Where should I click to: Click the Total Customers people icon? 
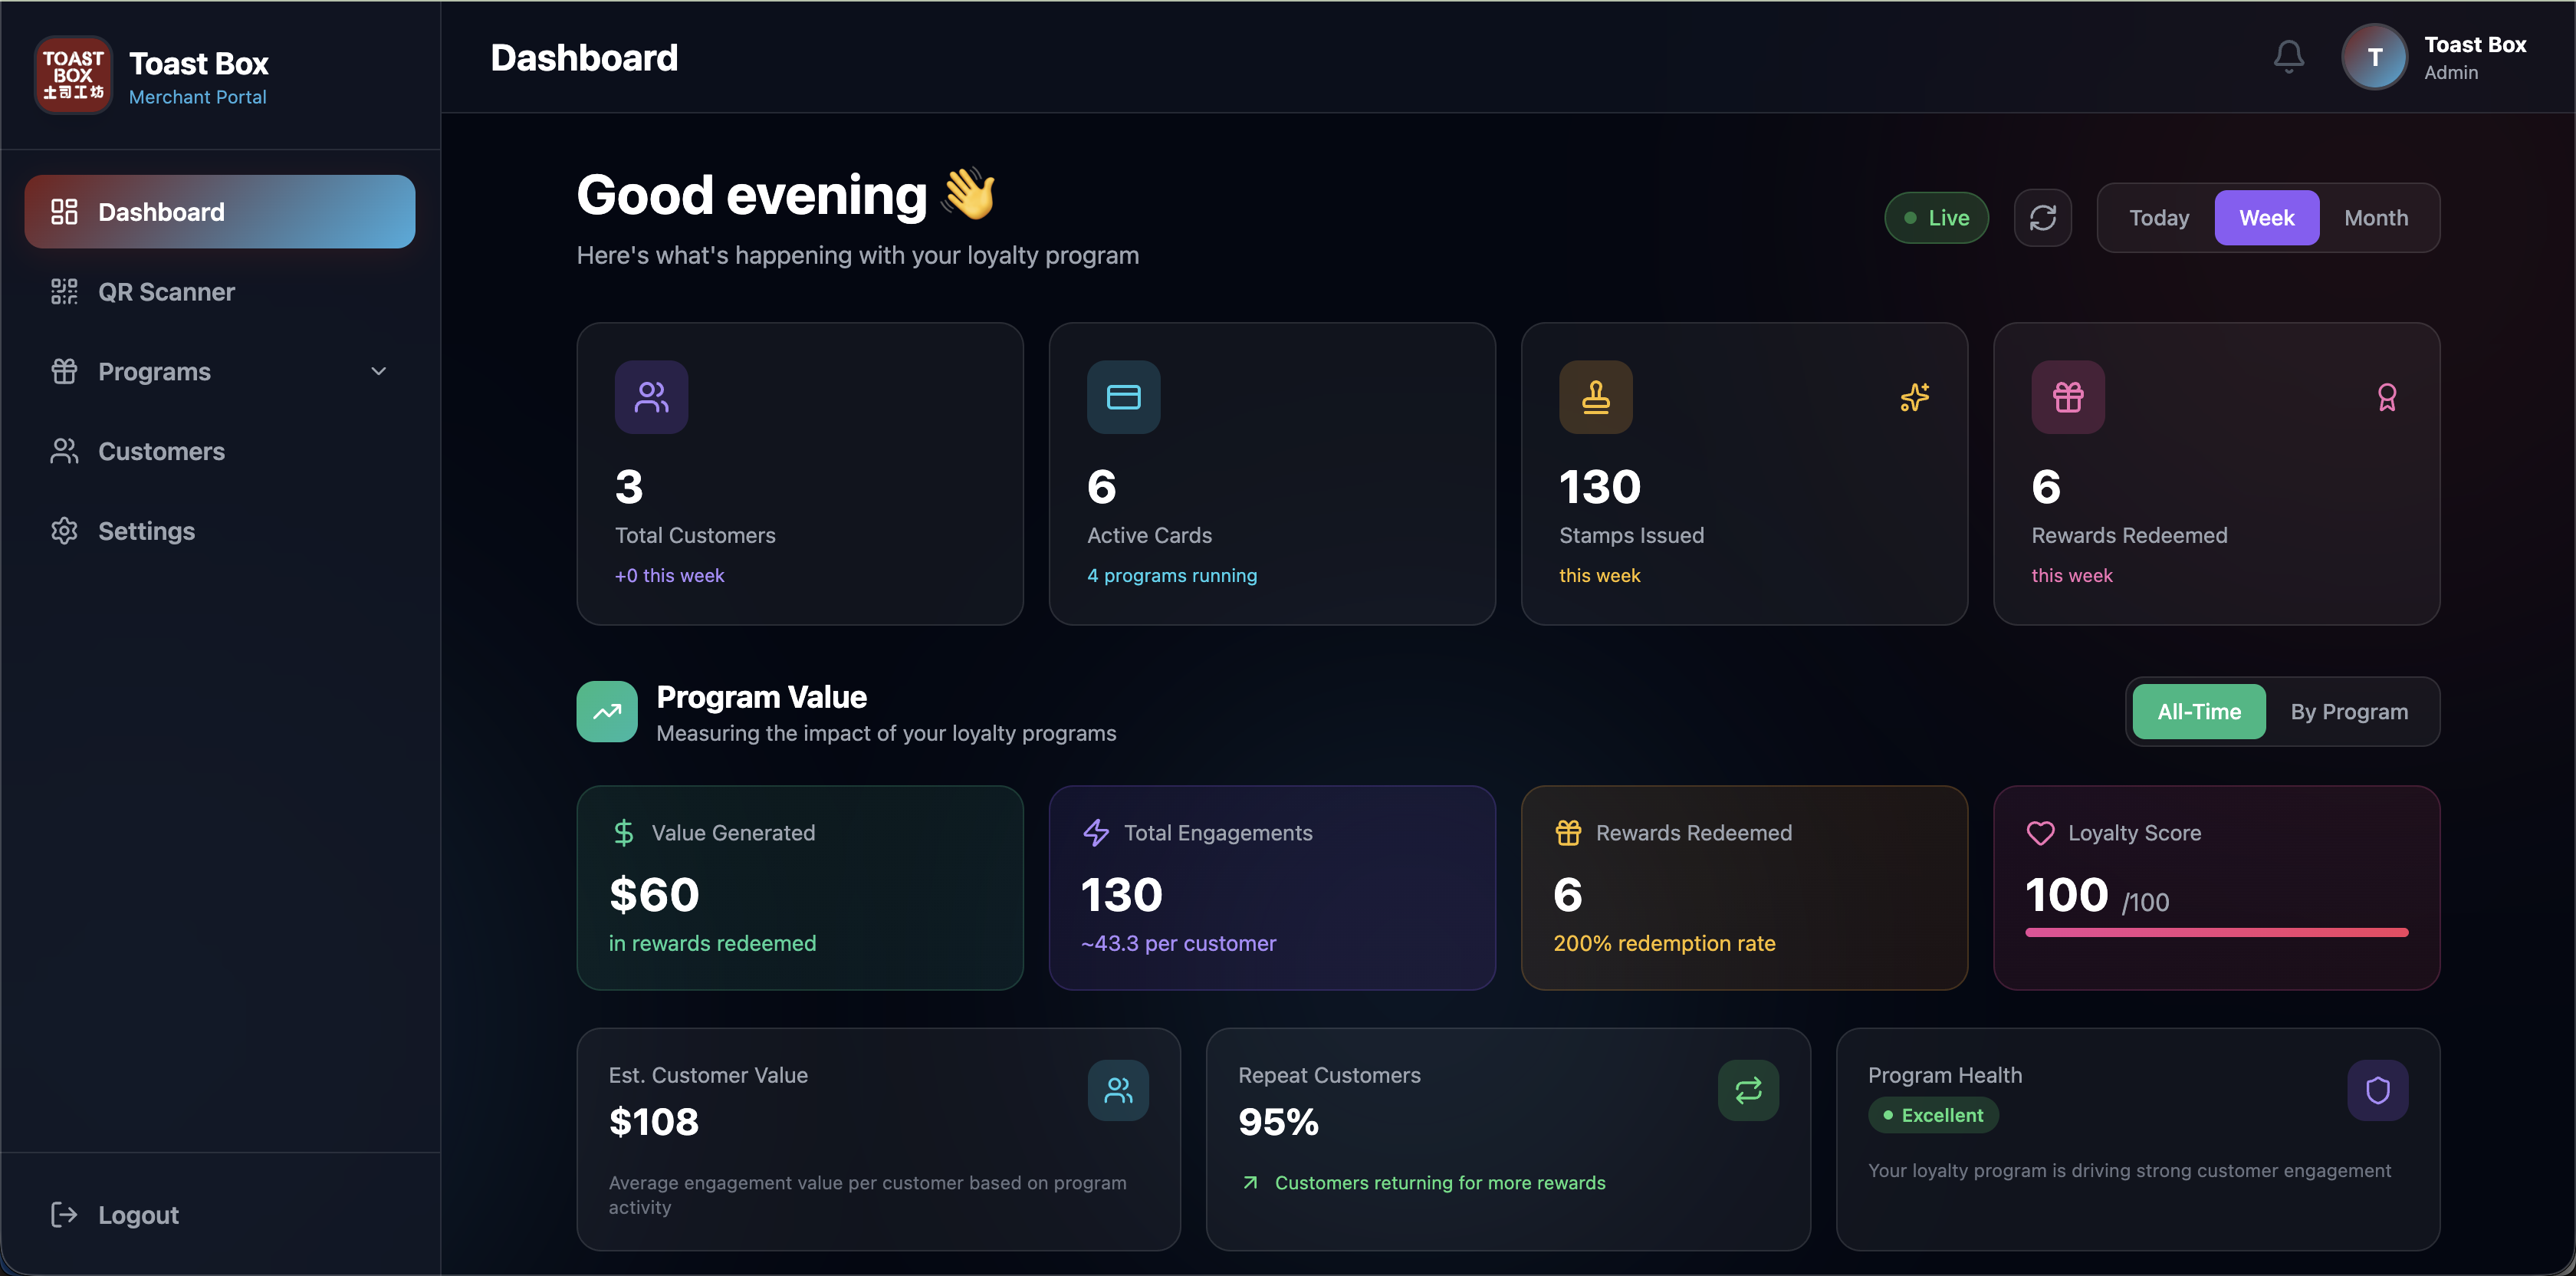click(651, 397)
